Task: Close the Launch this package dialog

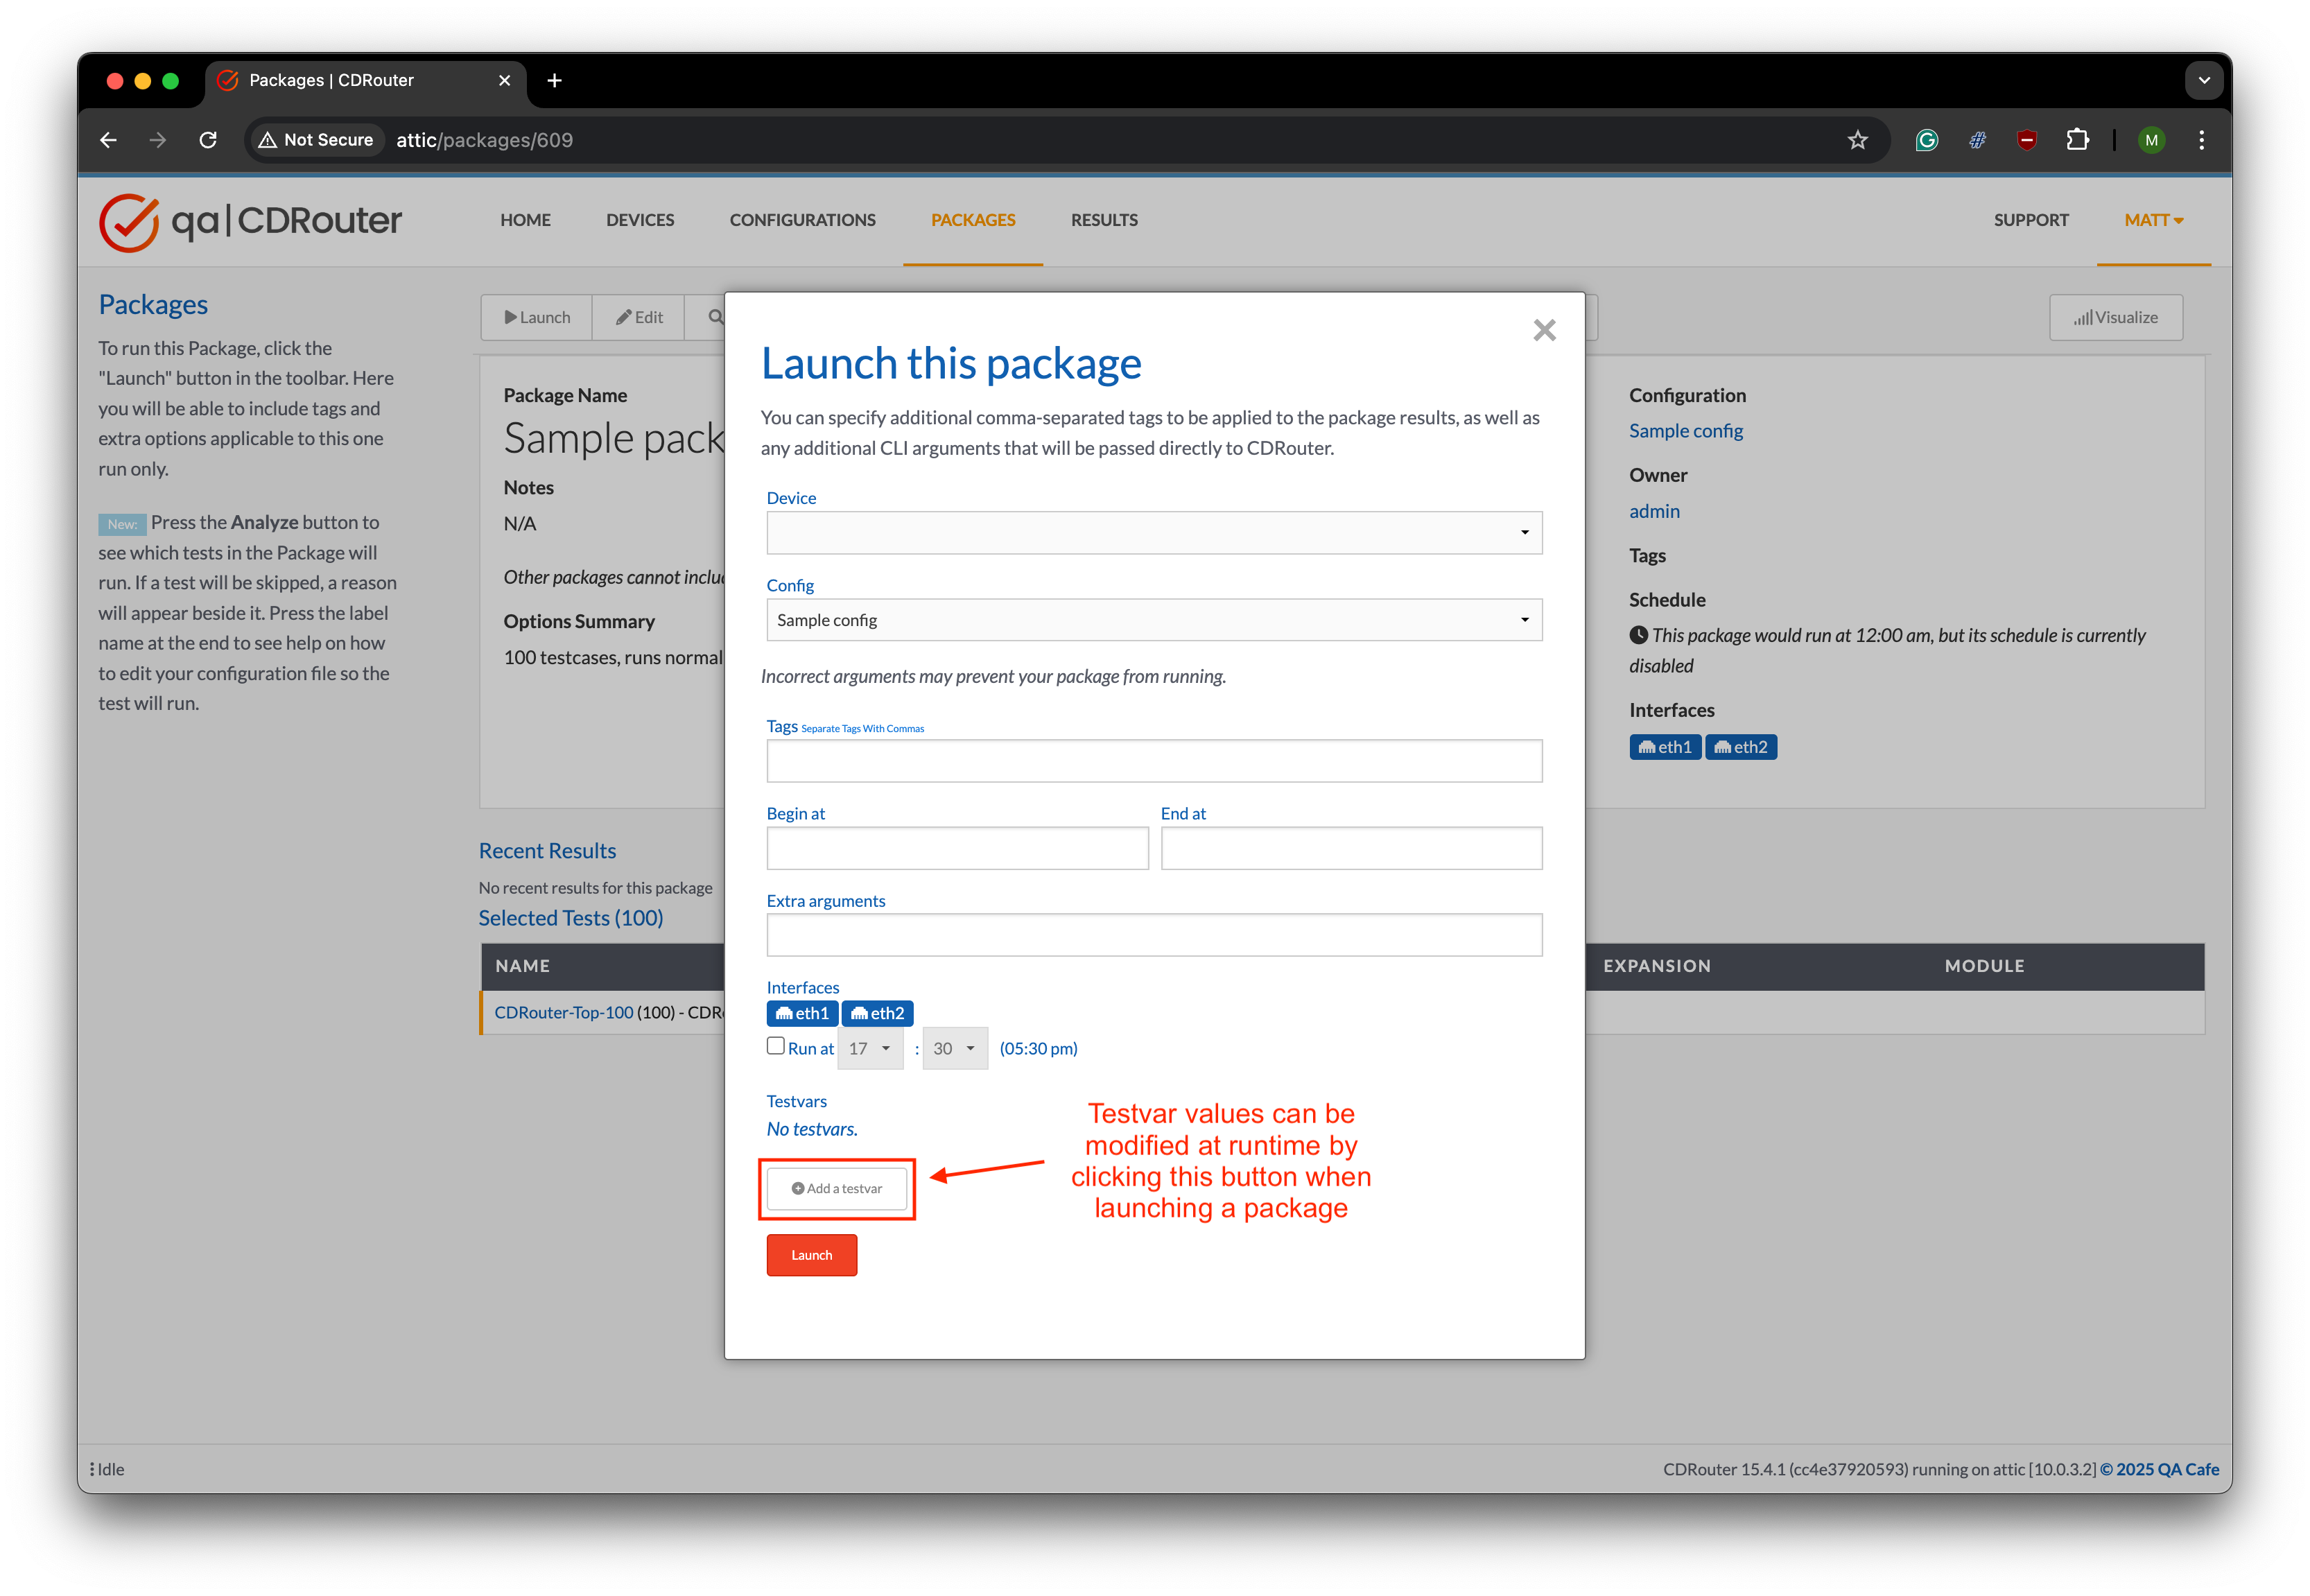Action: pyautogui.click(x=1544, y=330)
